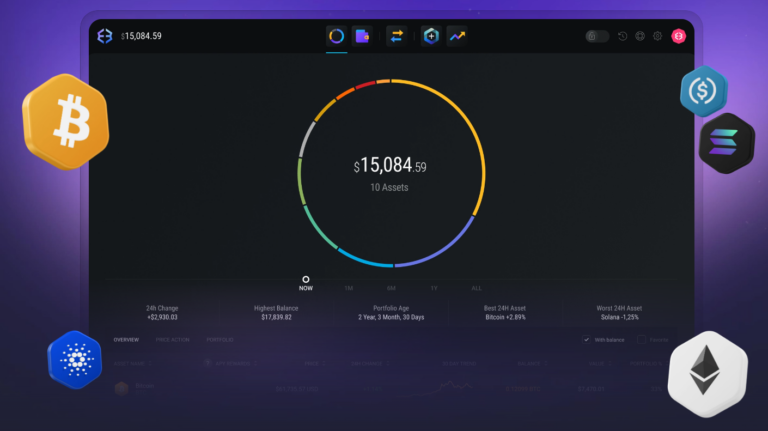Select the NOW timeline marker
The height and width of the screenshot is (431, 768).
click(306, 284)
